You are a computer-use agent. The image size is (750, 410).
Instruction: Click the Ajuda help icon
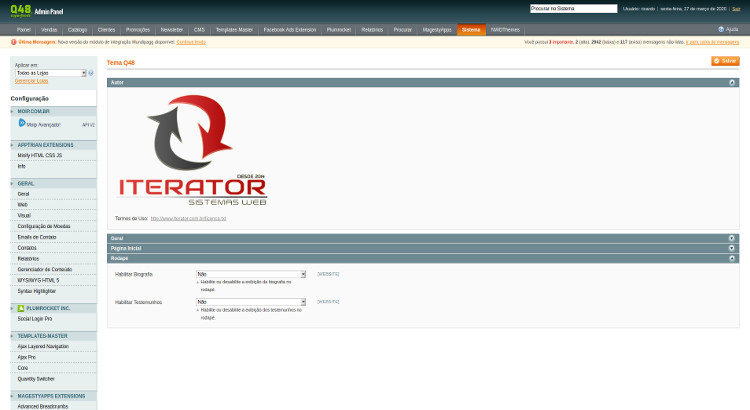(x=721, y=30)
